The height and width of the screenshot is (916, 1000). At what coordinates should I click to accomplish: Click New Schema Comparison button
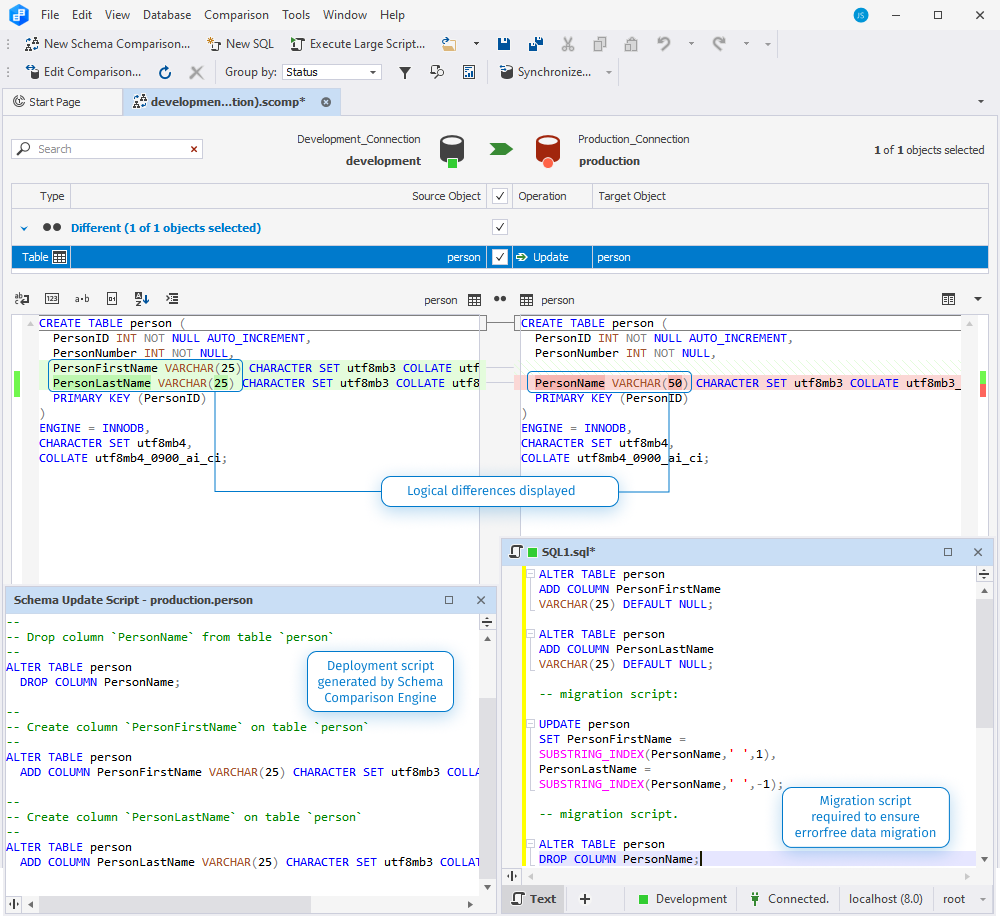coord(107,44)
